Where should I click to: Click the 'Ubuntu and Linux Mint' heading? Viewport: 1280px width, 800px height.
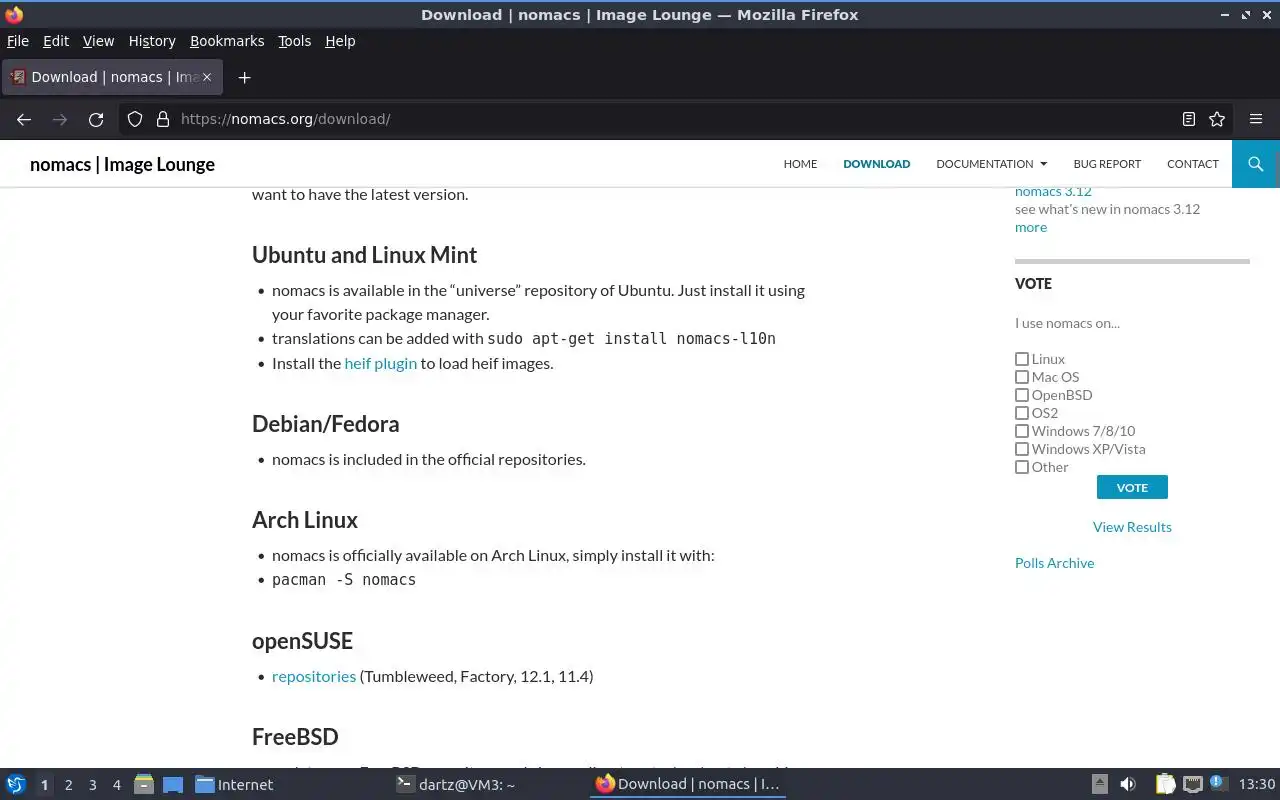pyautogui.click(x=364, y=255)
